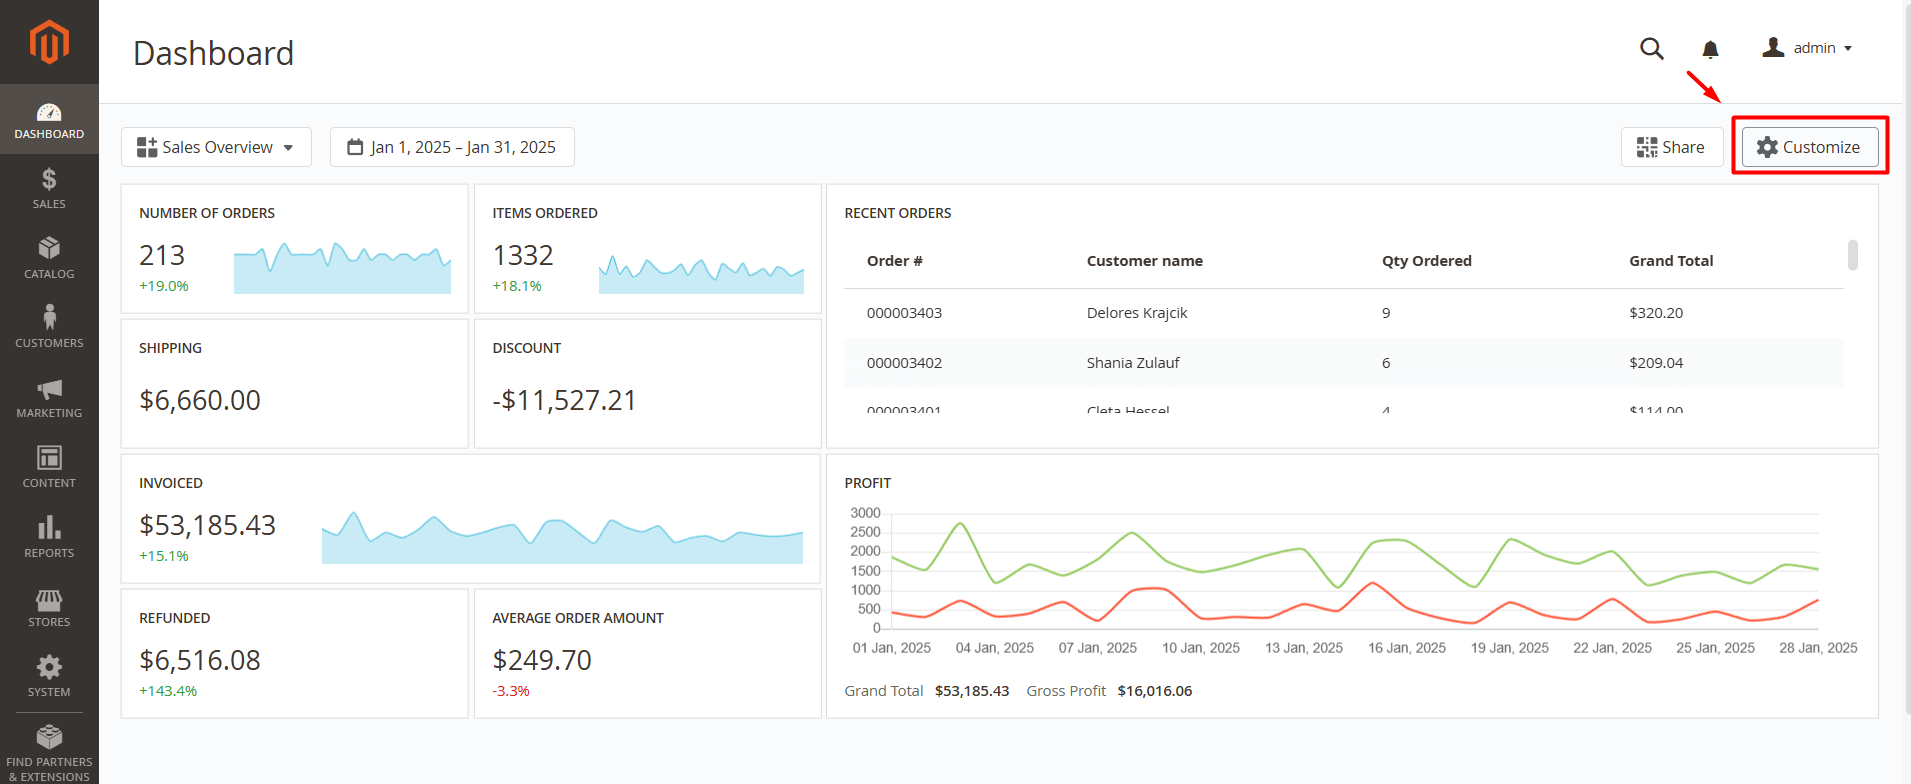
Task: Go to Dashboard in sidebar
Action: pyautogui.click(x=49, y=120)
